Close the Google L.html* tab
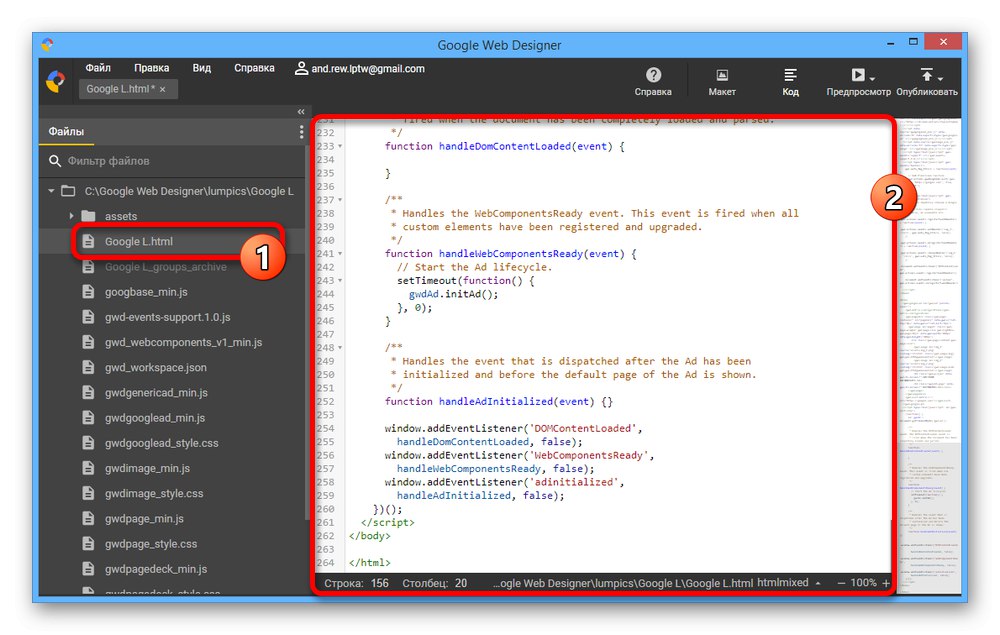 163,89
